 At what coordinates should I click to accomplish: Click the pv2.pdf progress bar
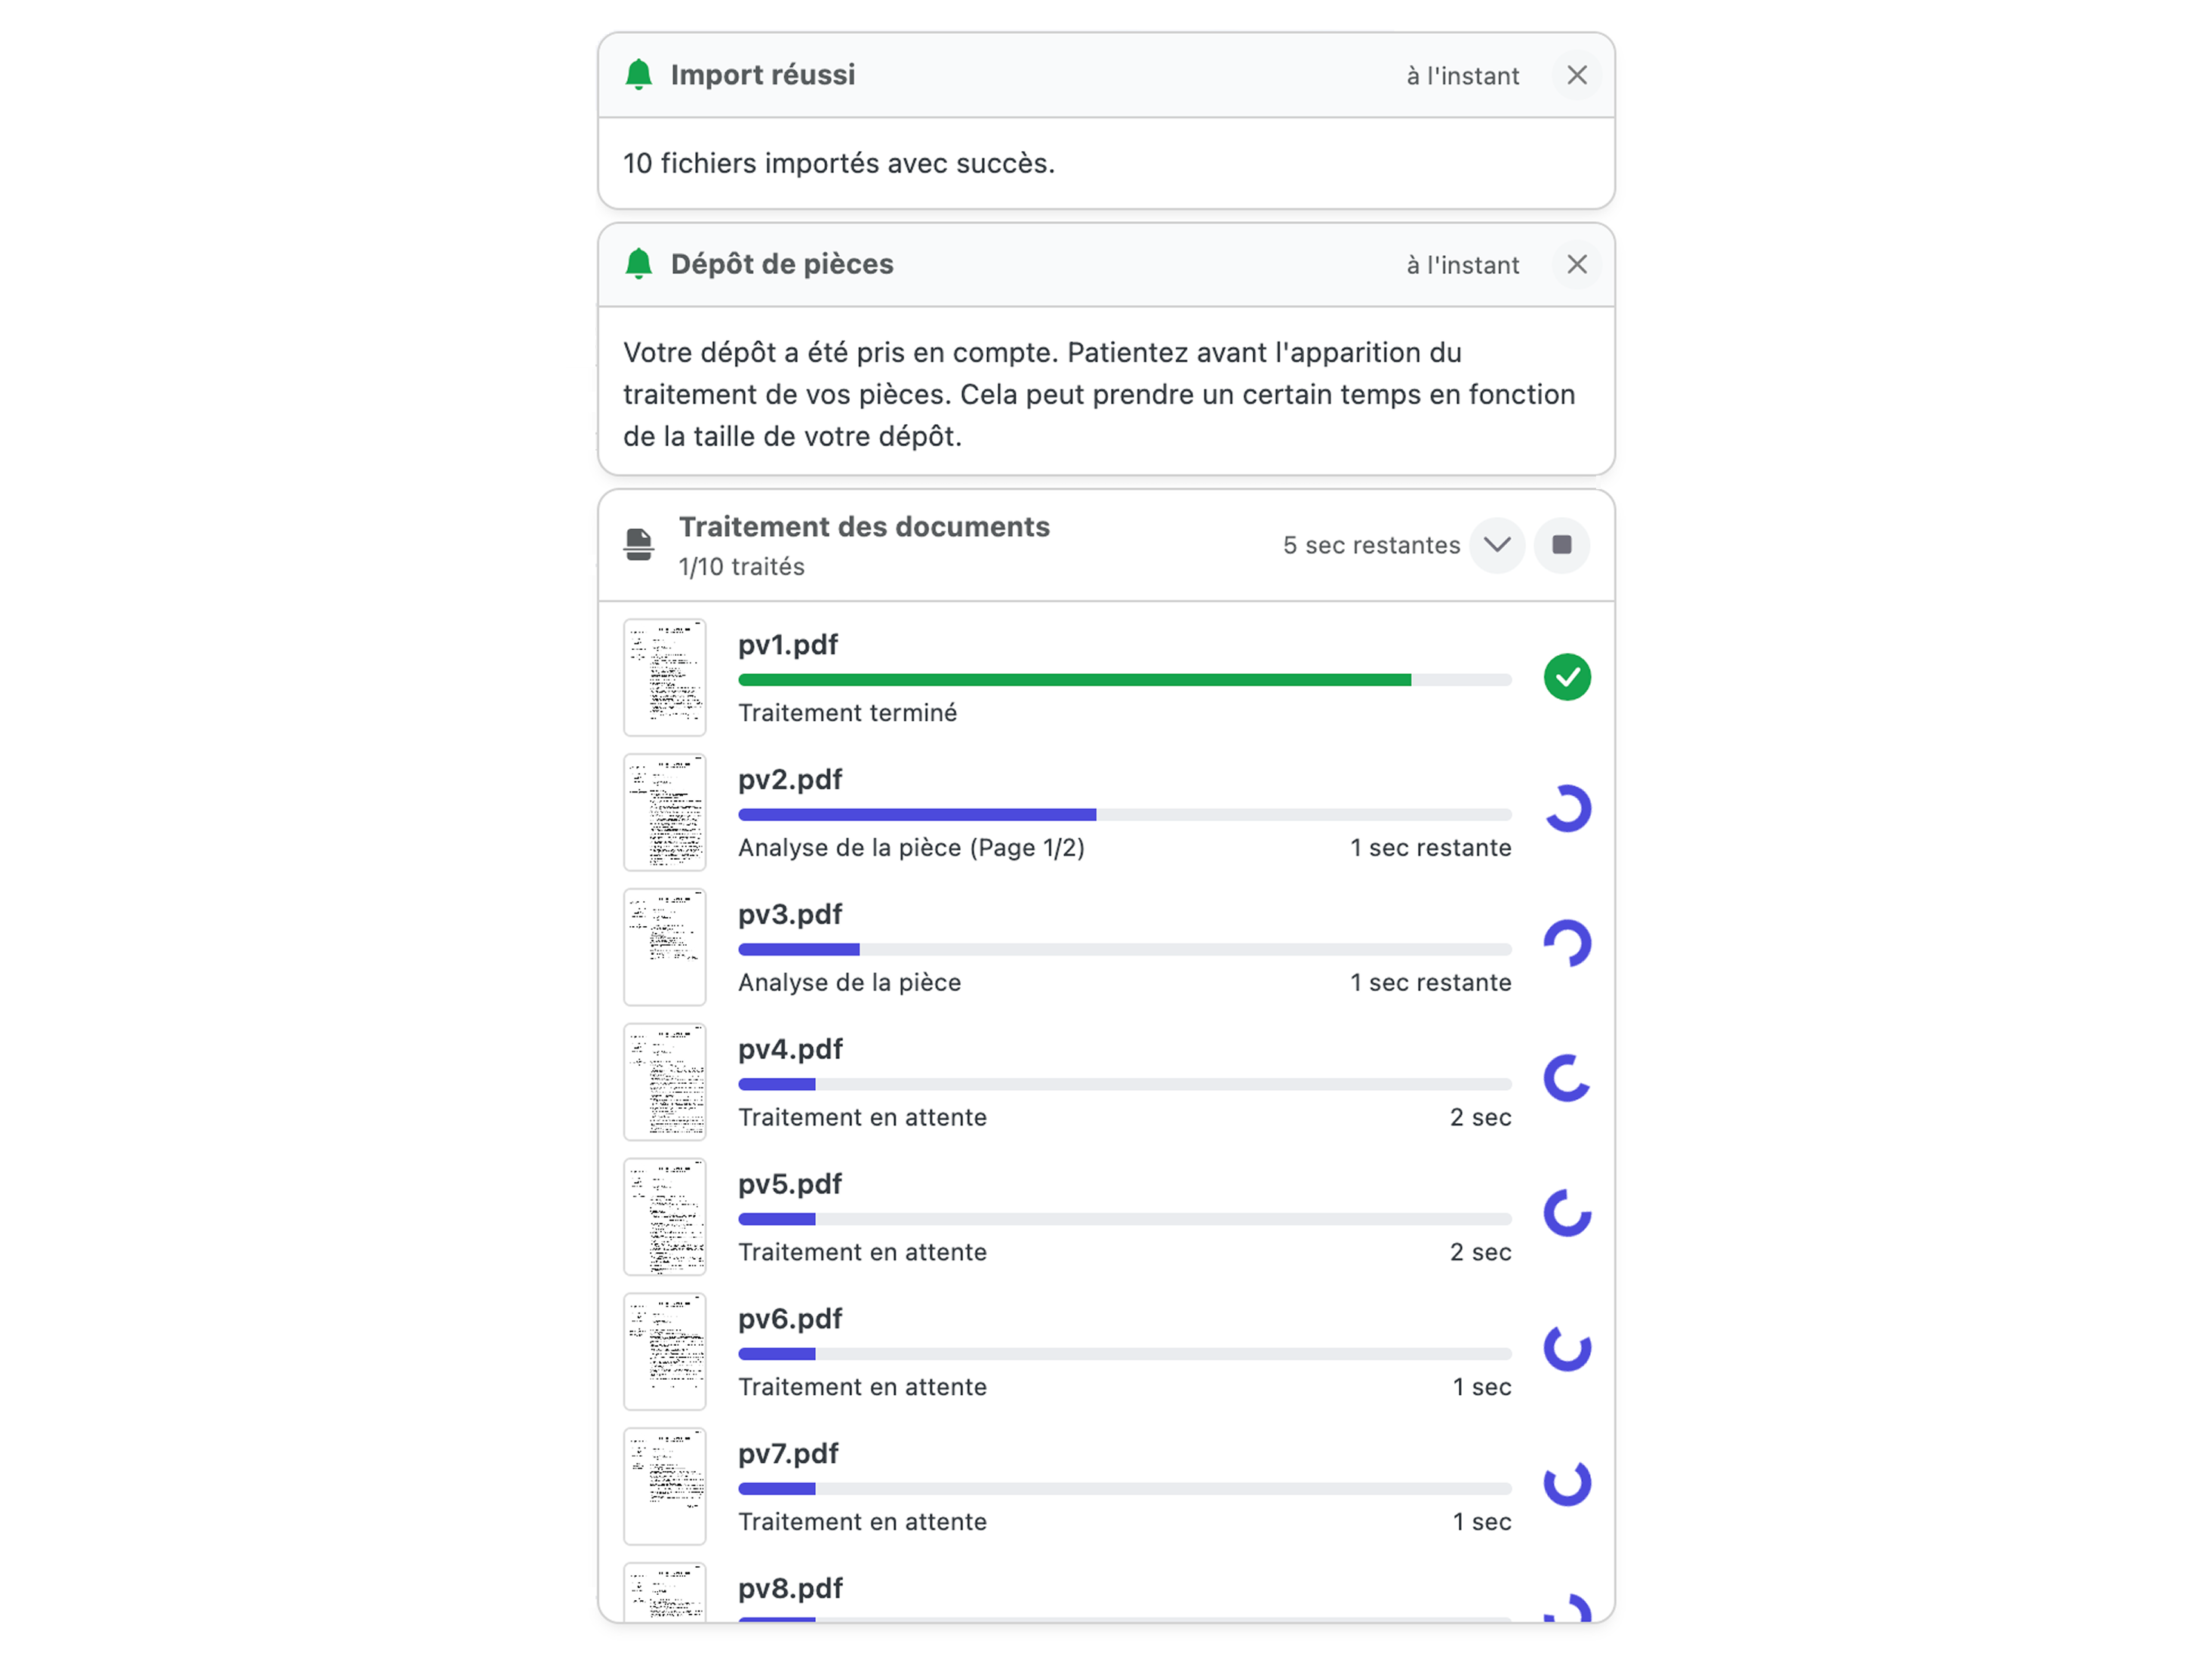[x=1124, y=815]
